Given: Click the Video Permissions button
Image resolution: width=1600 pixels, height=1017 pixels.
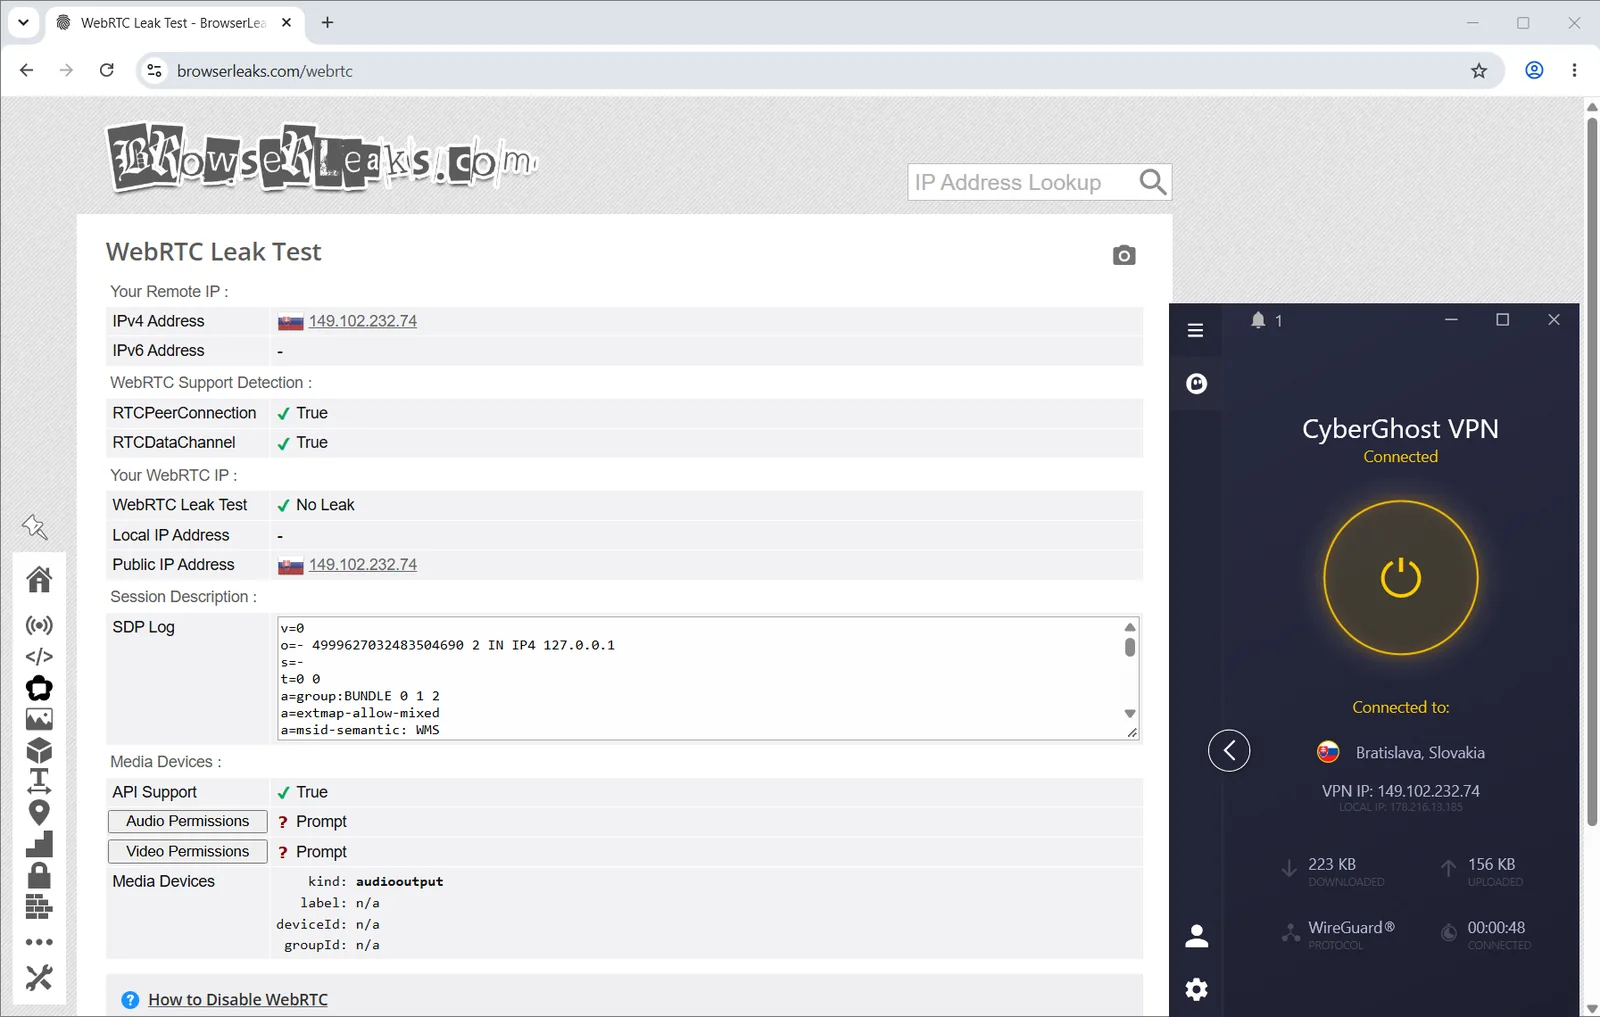Looking at the screenshot, I should (187, 851).
